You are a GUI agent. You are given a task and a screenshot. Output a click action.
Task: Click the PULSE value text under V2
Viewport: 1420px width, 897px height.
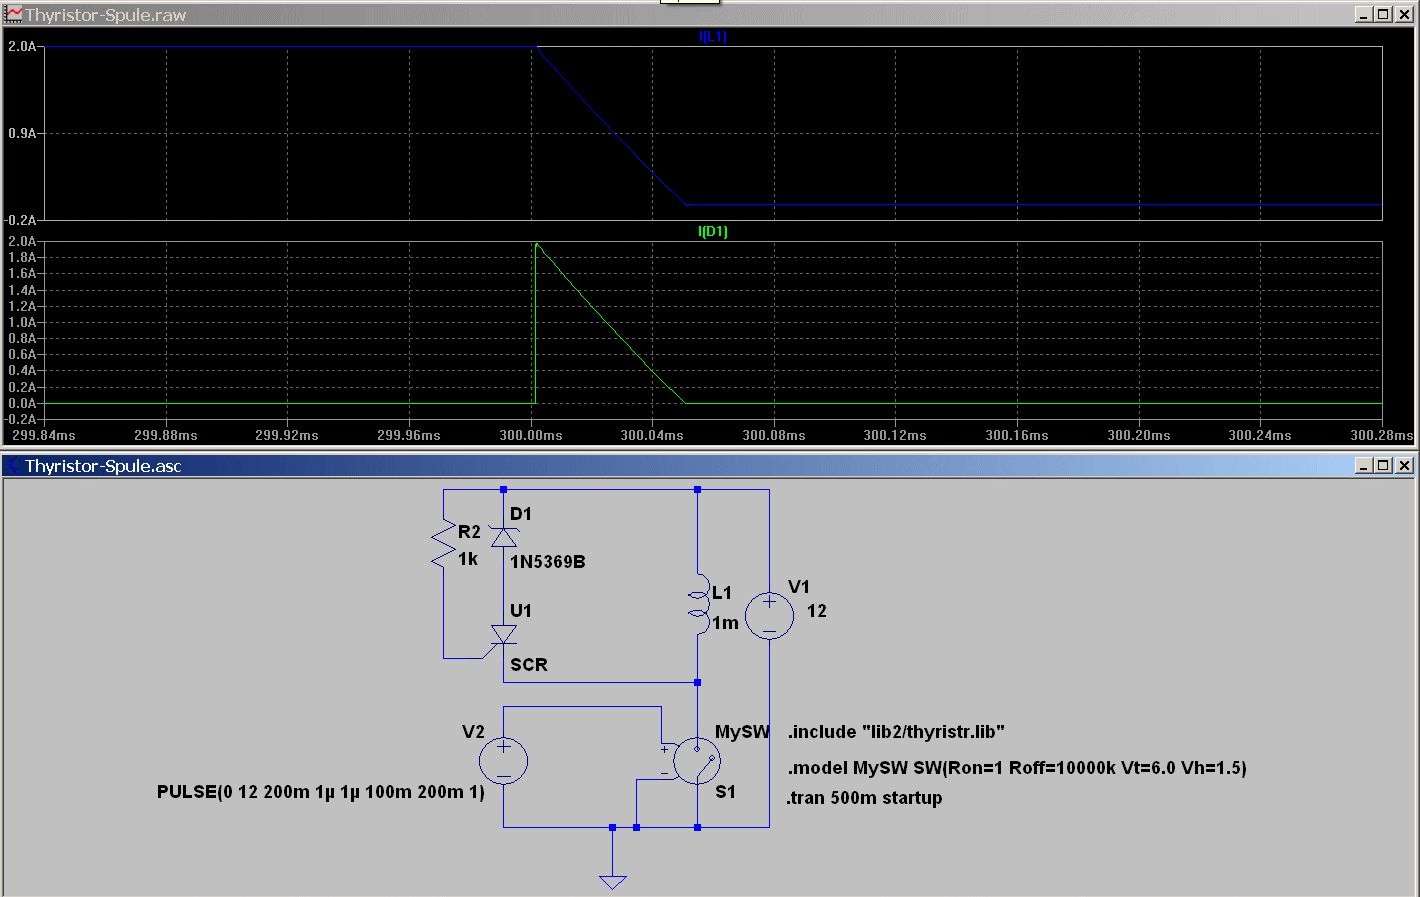coord(320,792)
